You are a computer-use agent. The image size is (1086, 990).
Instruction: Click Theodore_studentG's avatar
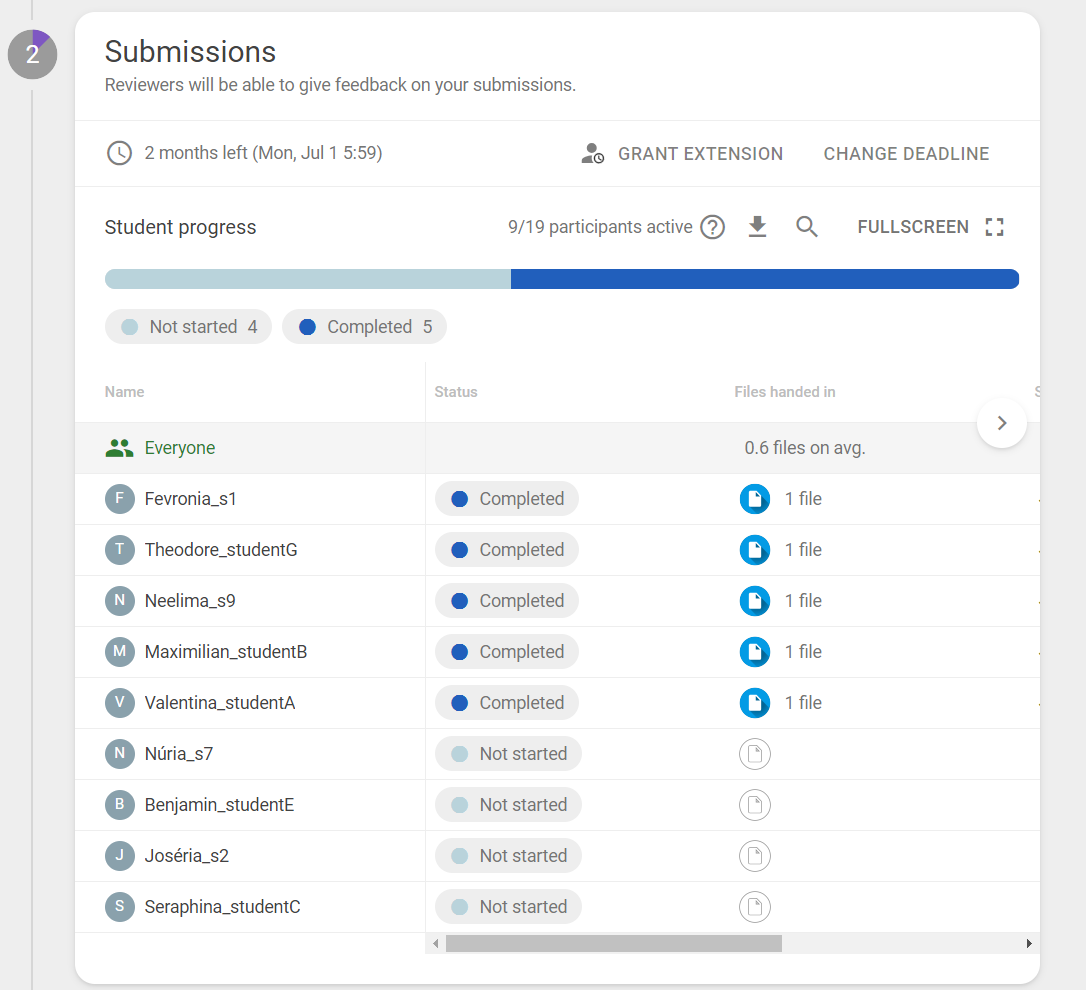pyautogui.click(x=120, y=550)
